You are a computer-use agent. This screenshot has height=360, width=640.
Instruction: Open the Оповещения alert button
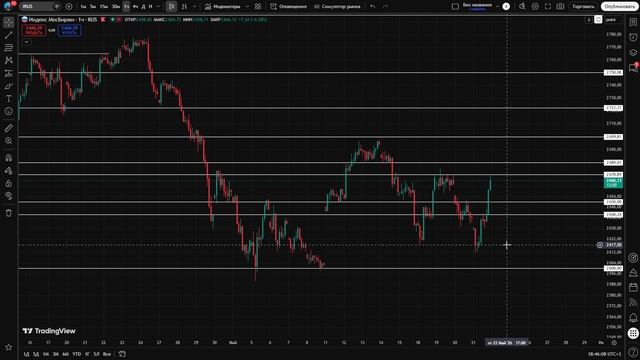289,7
